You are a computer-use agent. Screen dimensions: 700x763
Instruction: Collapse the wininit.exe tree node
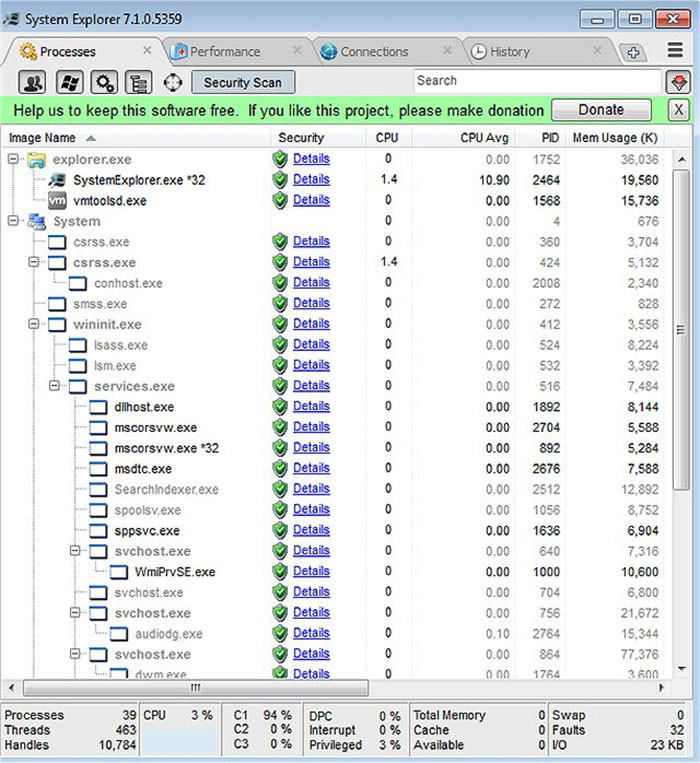pos(34,324)
